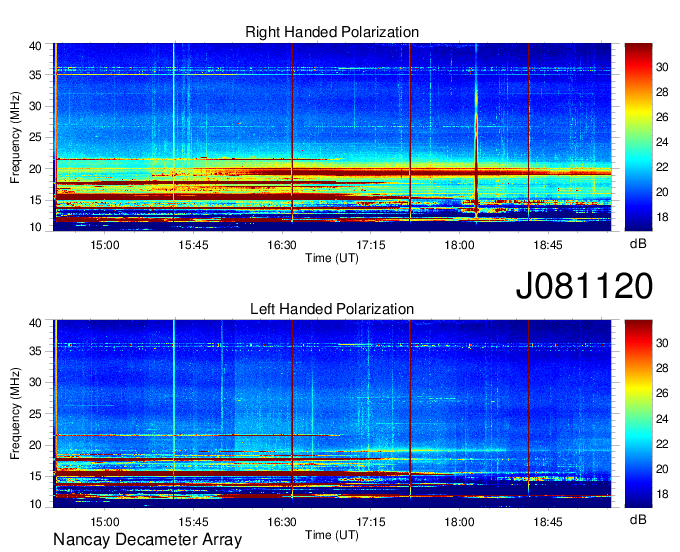Click the 'dB' label under upper colorbar

pyautogui.click(x=638, y=244)
